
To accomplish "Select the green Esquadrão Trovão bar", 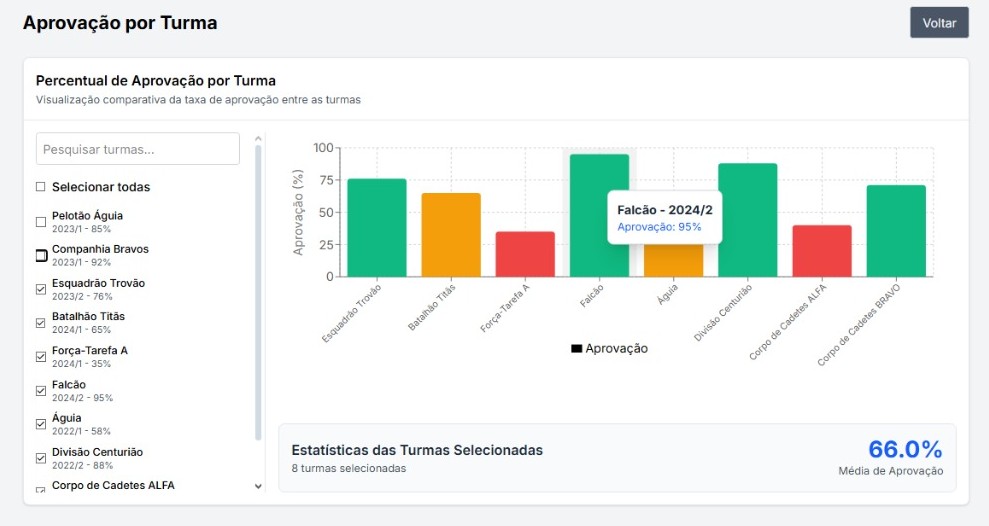I will [x=377, y=228].
